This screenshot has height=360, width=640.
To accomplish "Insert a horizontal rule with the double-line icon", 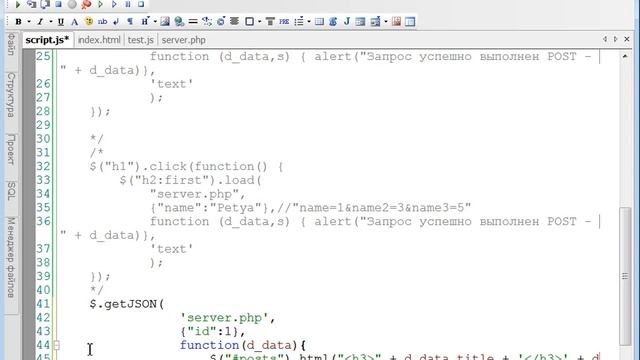I will (x=193, y=21).
